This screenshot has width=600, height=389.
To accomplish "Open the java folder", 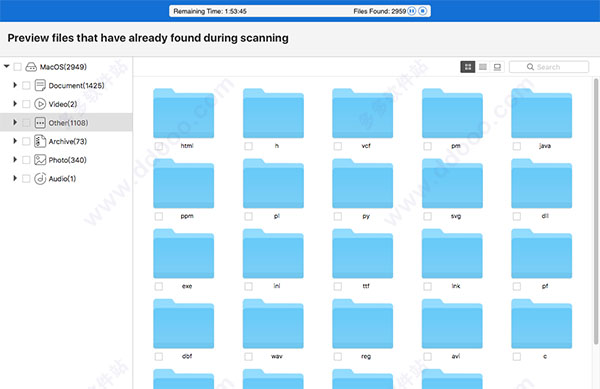I will pyautogui.click(x=541, y=113).
